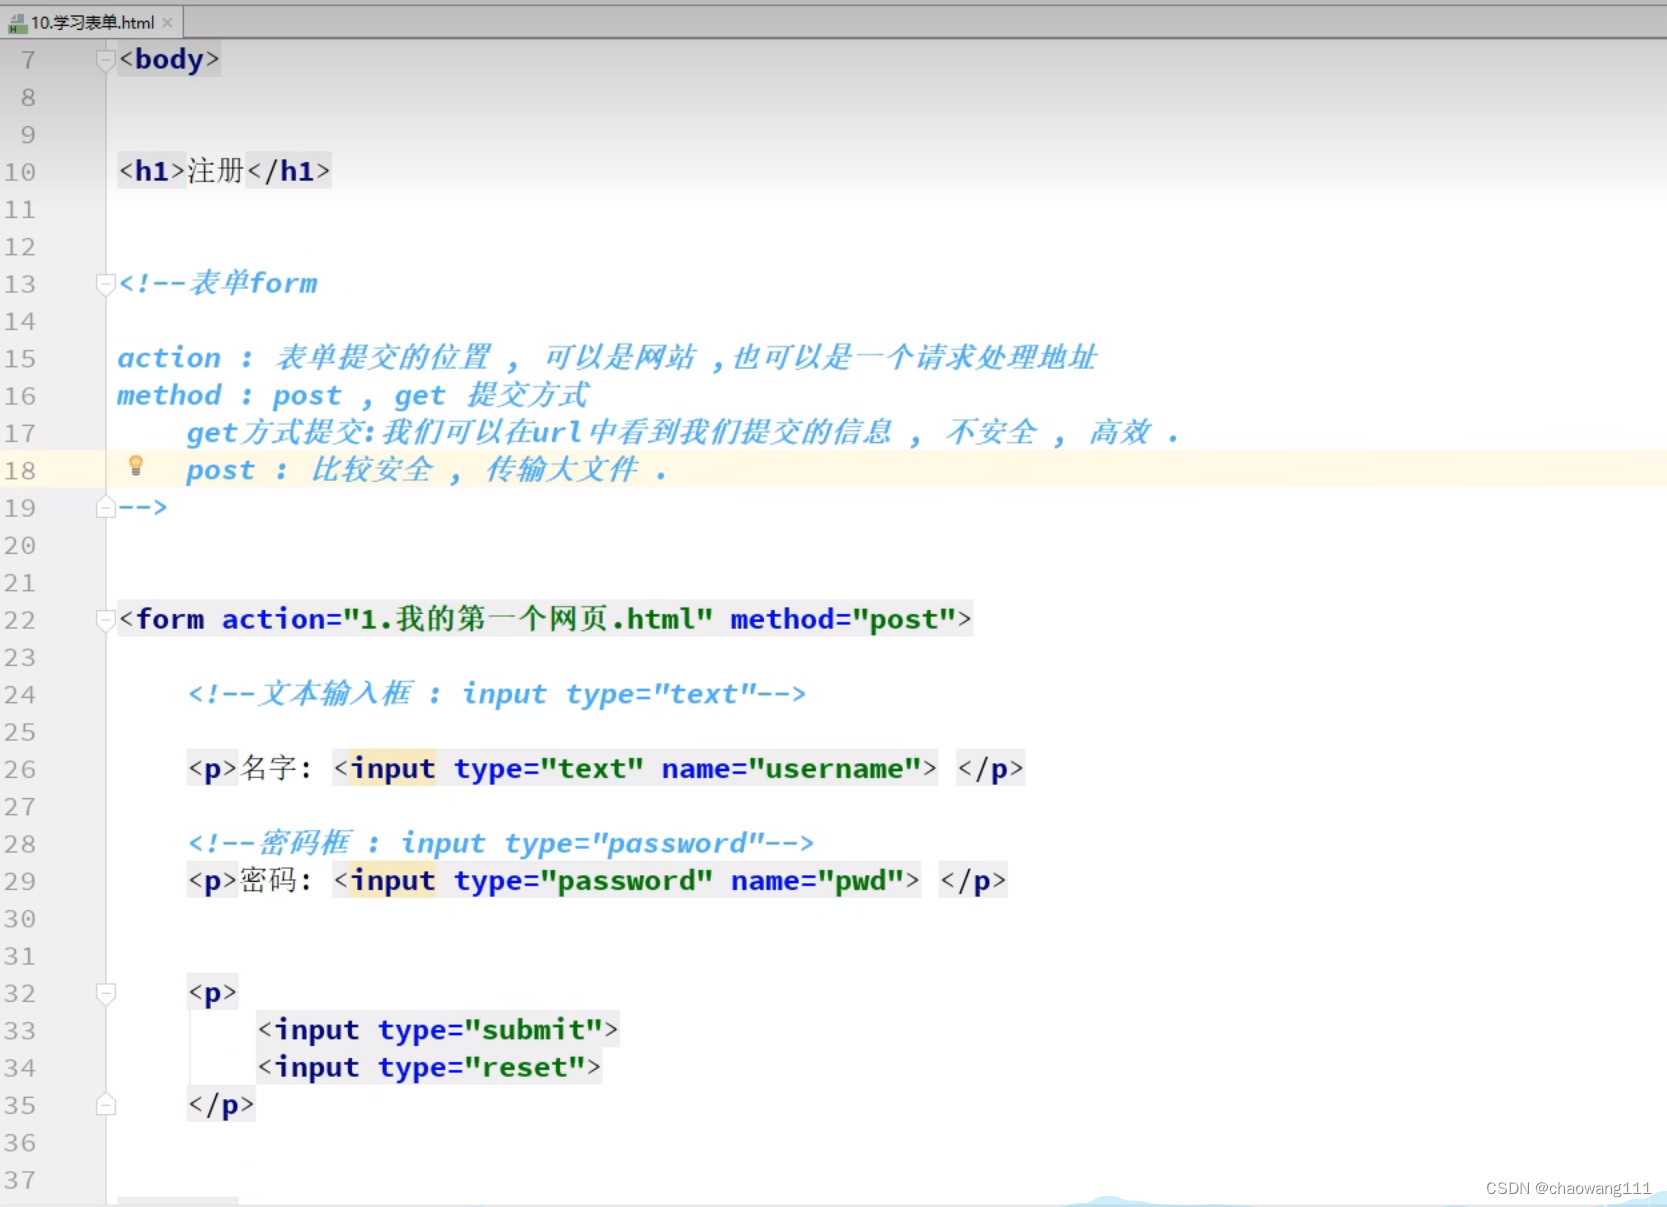Click line number 10 in the gutter
Viewport: 1667px width, 1207px height.
pyautogui.click(x=21, y=171)
